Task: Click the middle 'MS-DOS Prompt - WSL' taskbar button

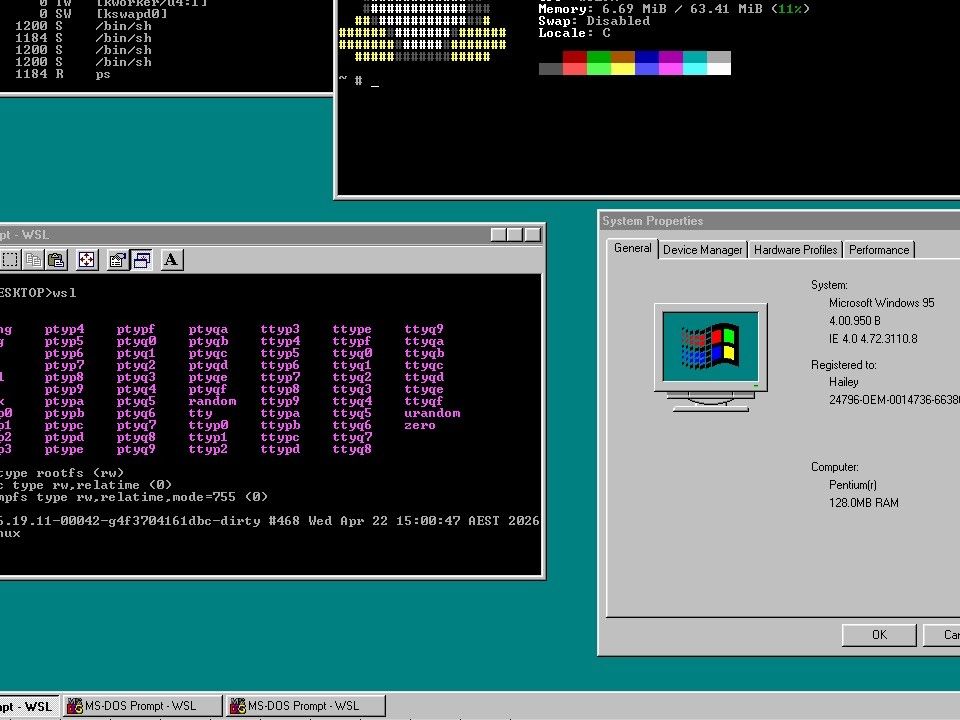Action: pyautogui.click(x=143, y=706)
